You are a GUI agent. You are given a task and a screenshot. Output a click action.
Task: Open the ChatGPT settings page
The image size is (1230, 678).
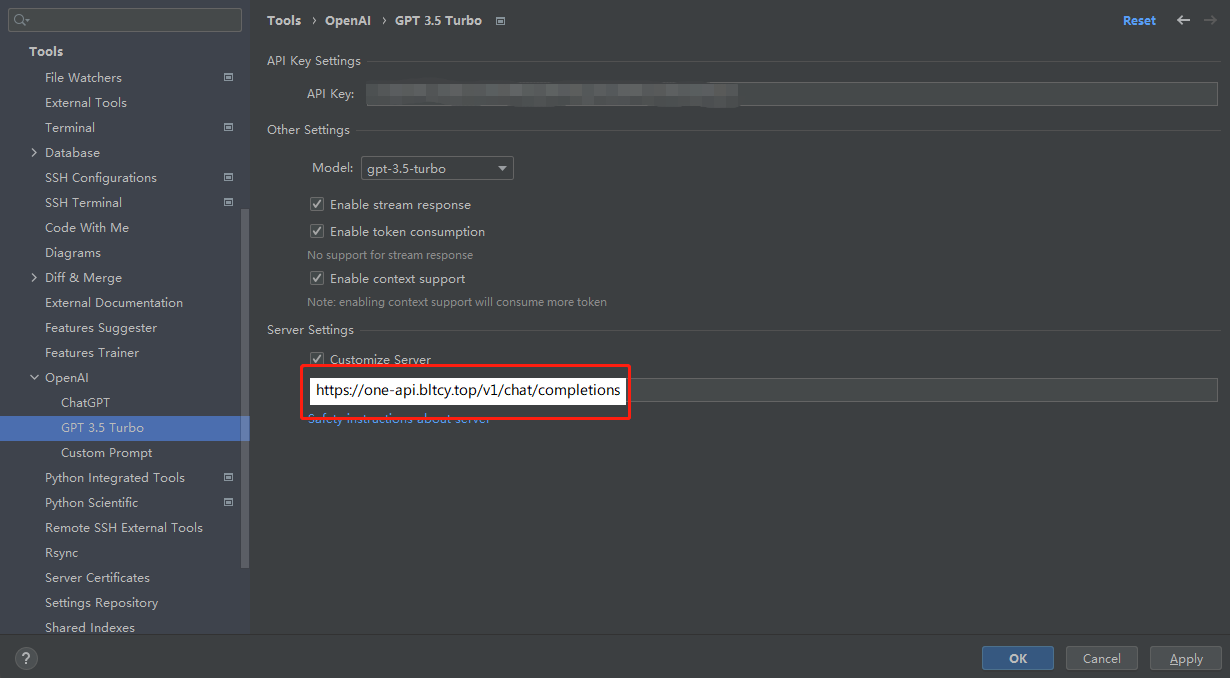tap(85, 402)
